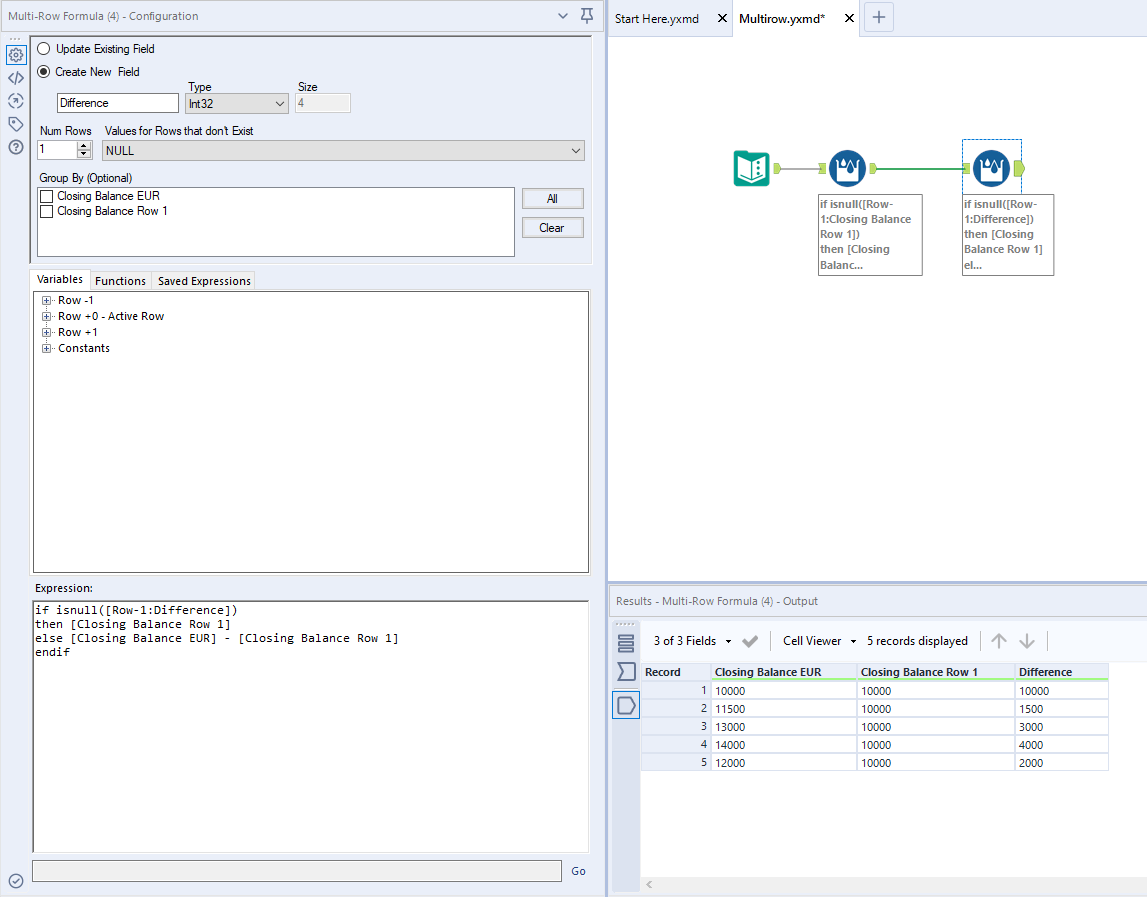Open the annotation tag icon in sidebar
Screen dimensions: 1147x897
pos(15,123)
